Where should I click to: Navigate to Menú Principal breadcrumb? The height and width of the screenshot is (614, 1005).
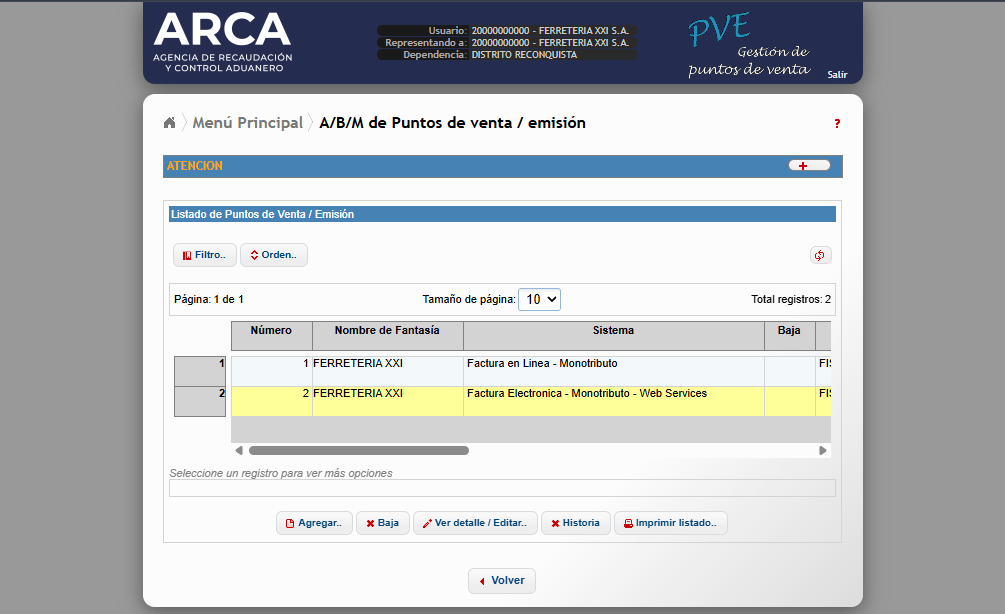(247, 122)
